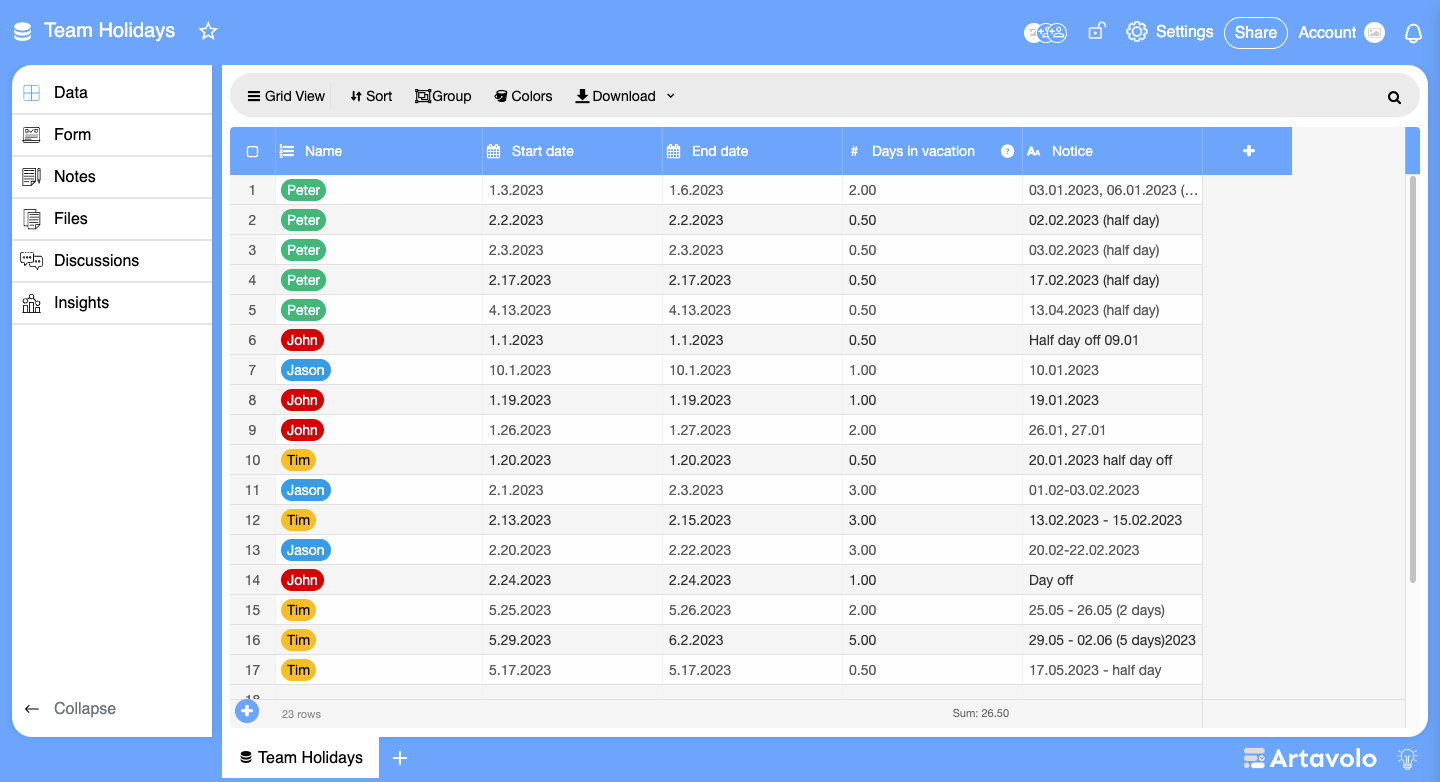Select days cell 5.00 in row 16
Viewport: 1440px width, 782px height.
click(932, 640)
